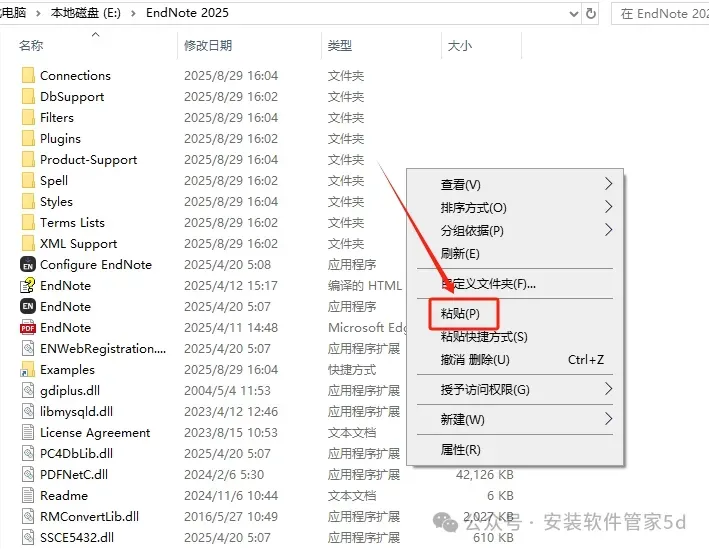The image size is (709, 550).
Task: Click the 2004/5/4 11:53 date cell
Action: 227,390
